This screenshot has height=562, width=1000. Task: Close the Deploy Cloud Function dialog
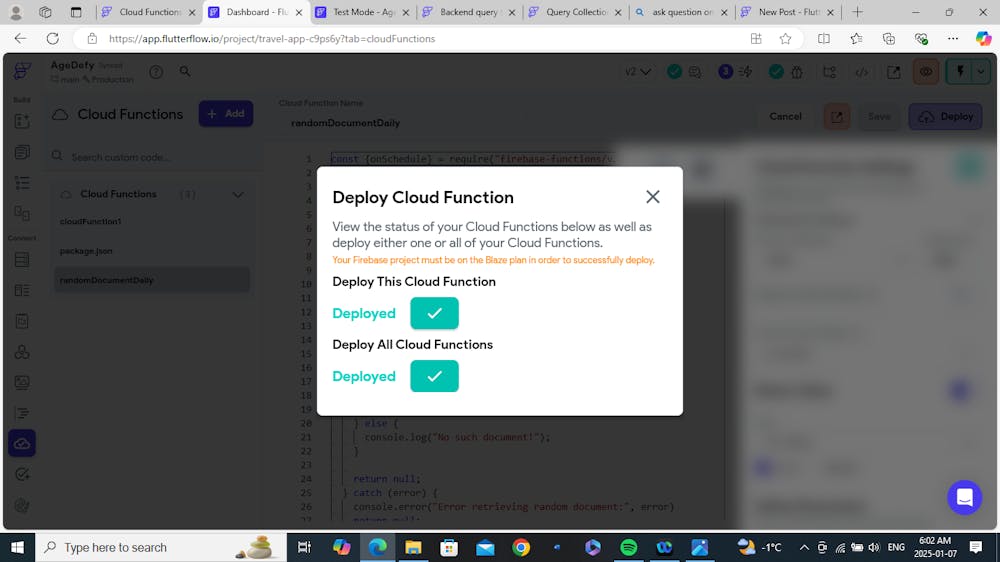[652, 196]
